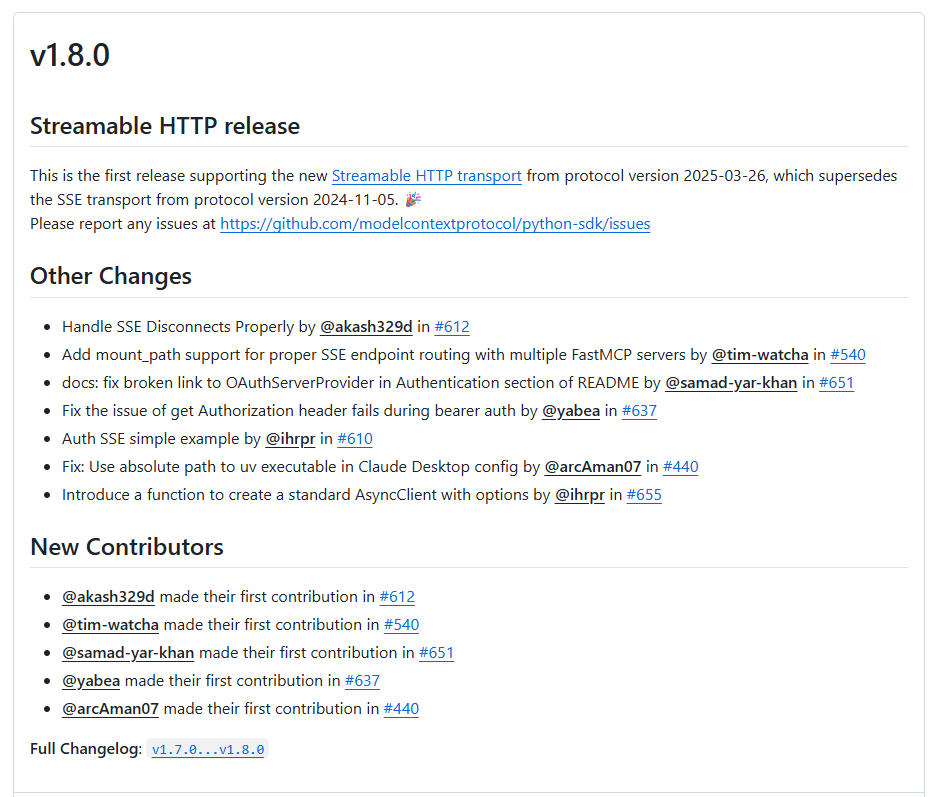This screenshot has width=942, height=797.
Task: Open pull request #655 link
Action: pos(644,495)
